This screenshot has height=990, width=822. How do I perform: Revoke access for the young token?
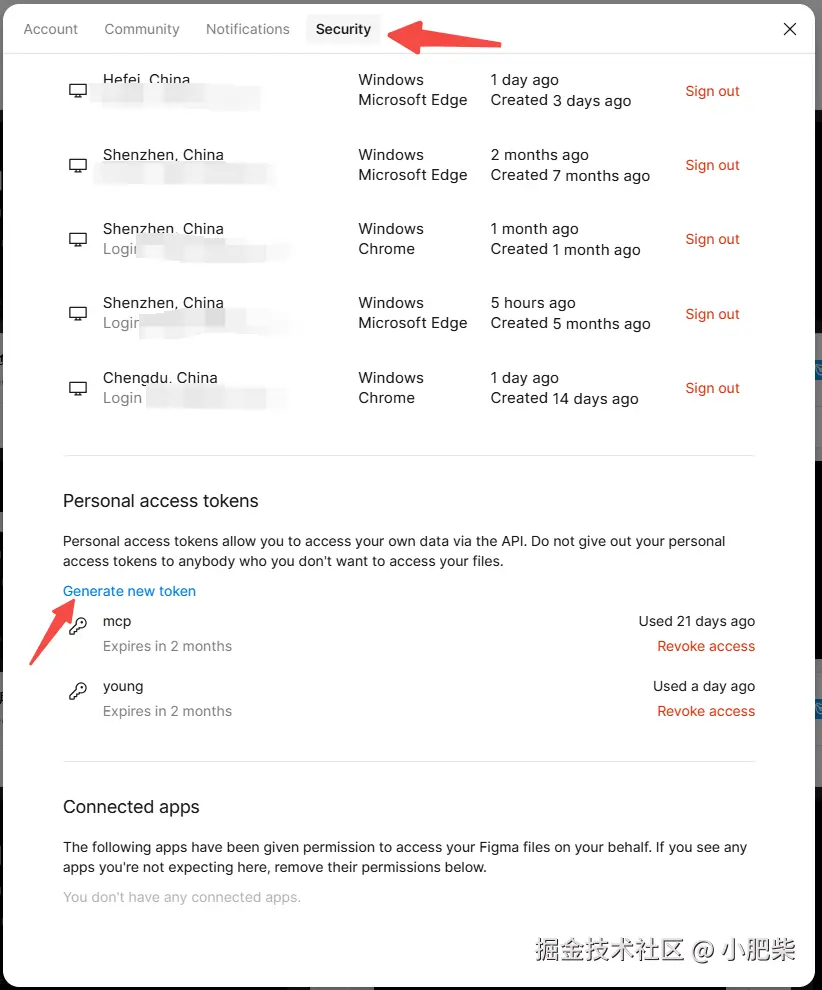706,711
